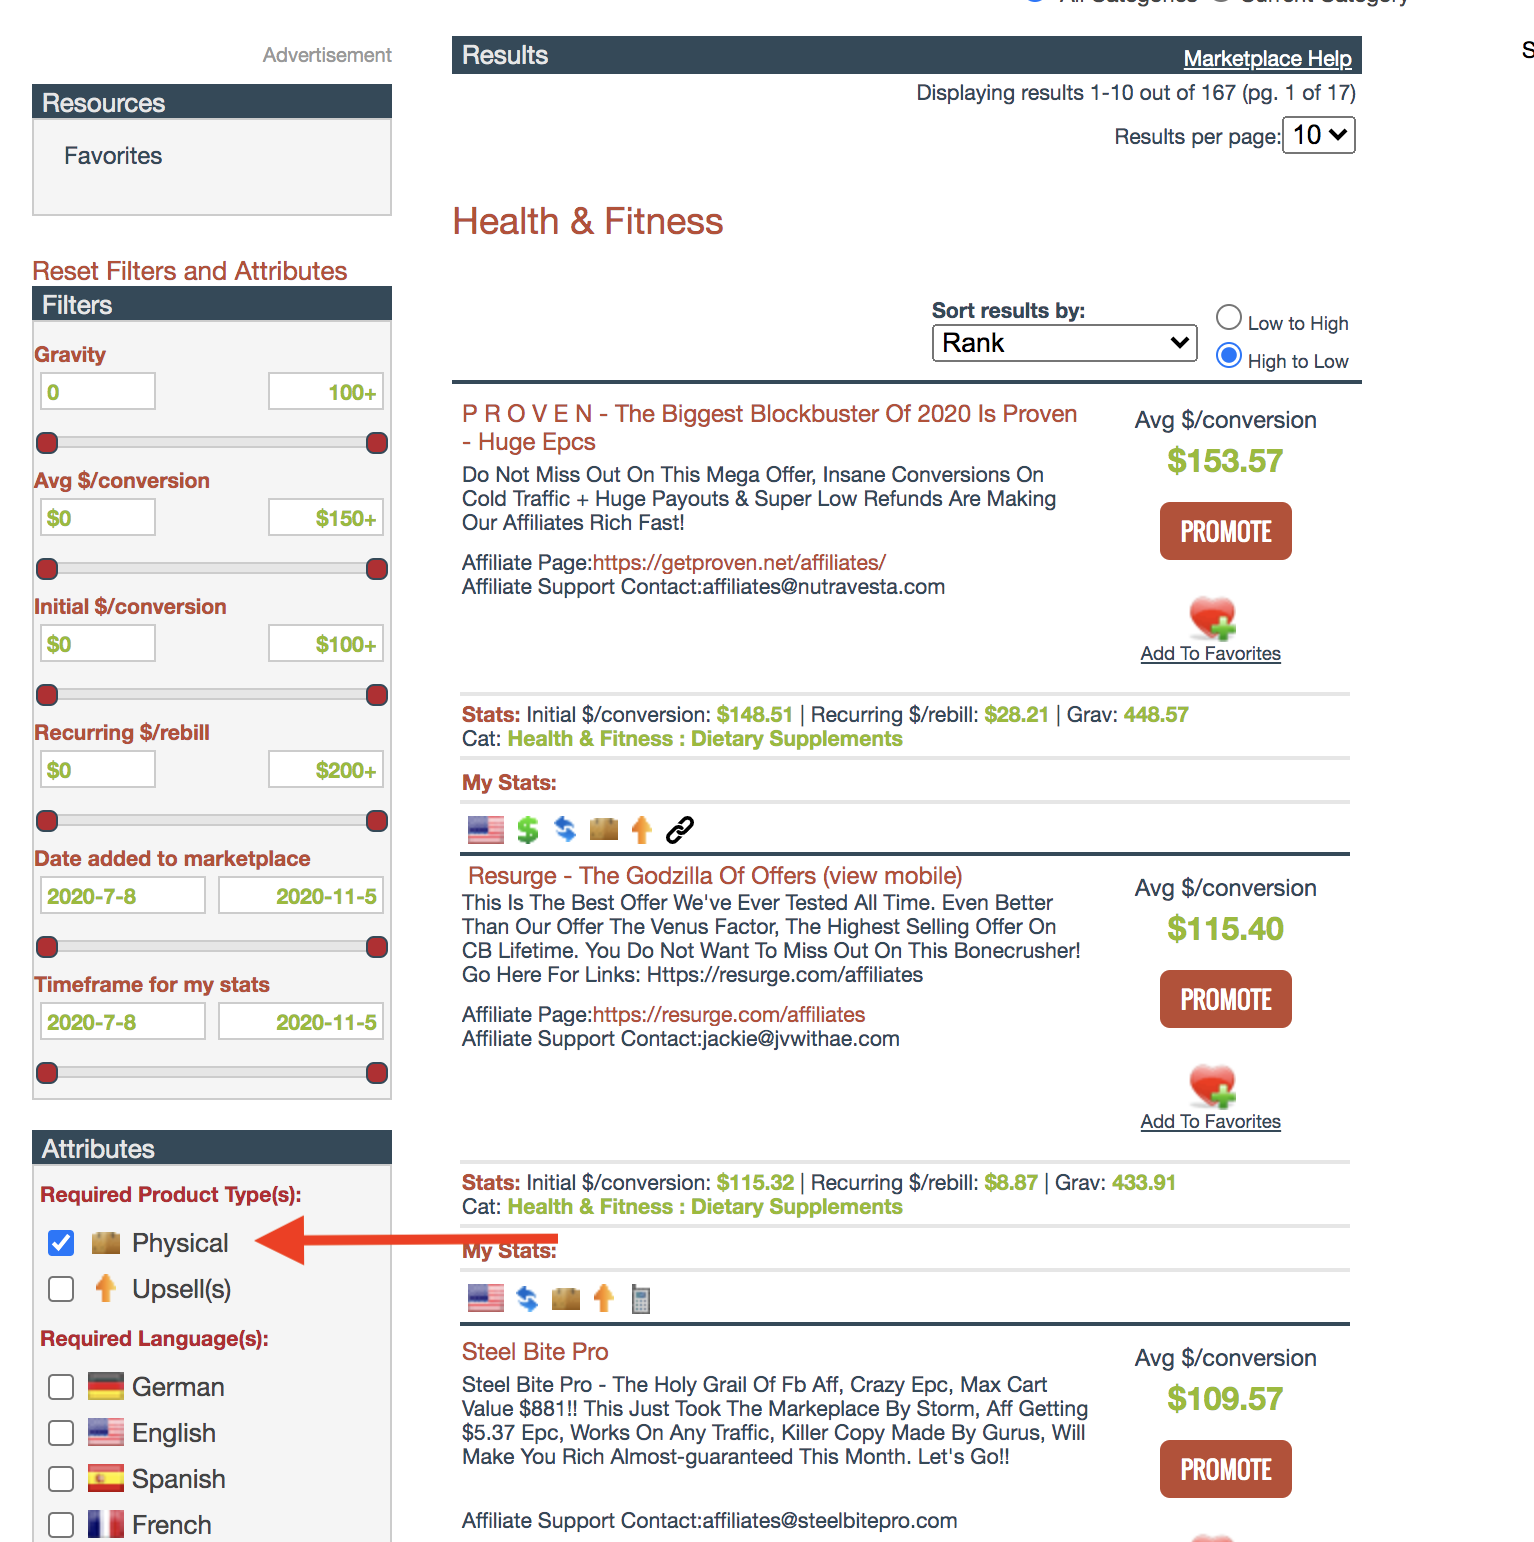
Task: Click Initial $/conversion minimum $0 field
Action: [98, 643]
